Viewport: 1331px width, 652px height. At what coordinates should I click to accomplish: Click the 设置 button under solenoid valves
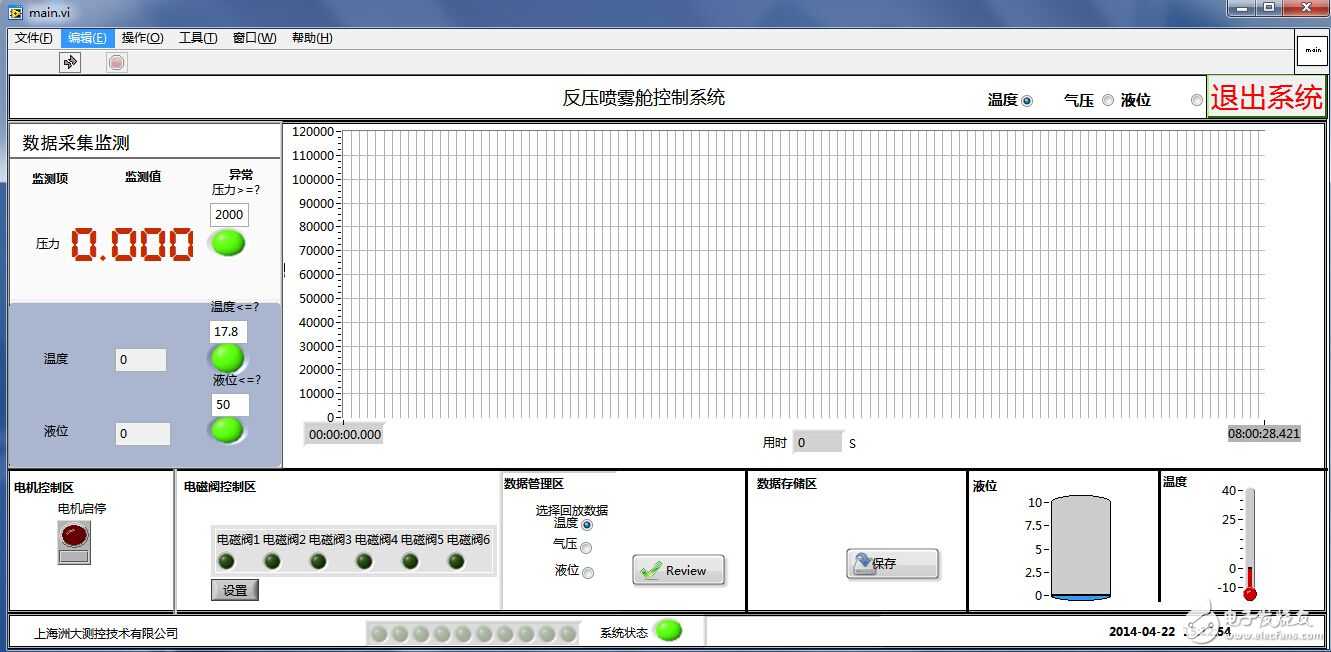click(x=235, y=590)
